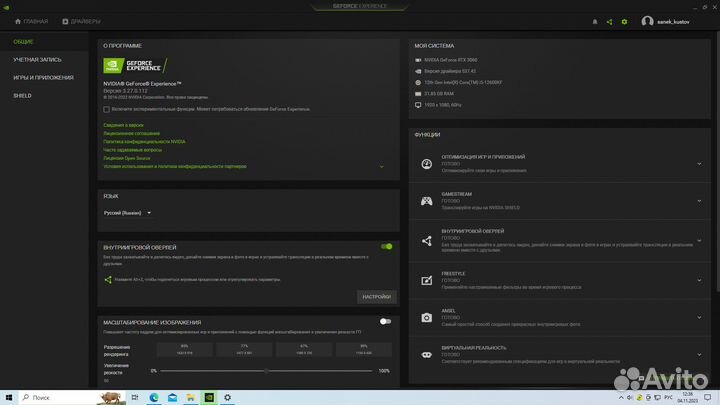This screenshot has width=720, height=405.
Task: Select Игры и приложения in the sidebar
Action: click(x=44, y=78)
